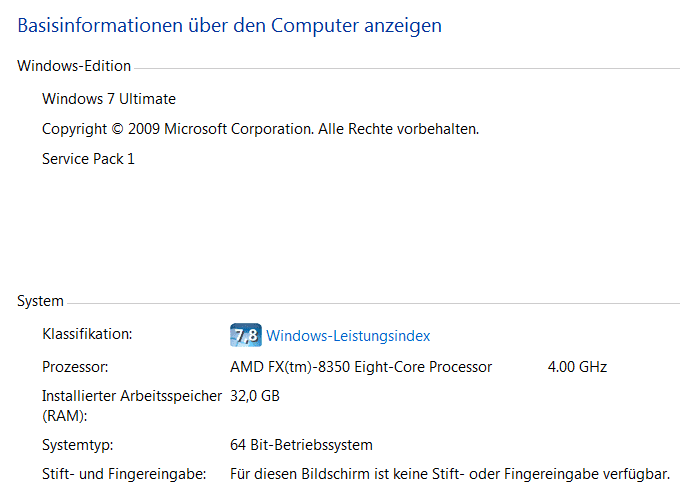Click the (RAM): label line
This screenshot has height=500, width=680.
coord(64,415)
